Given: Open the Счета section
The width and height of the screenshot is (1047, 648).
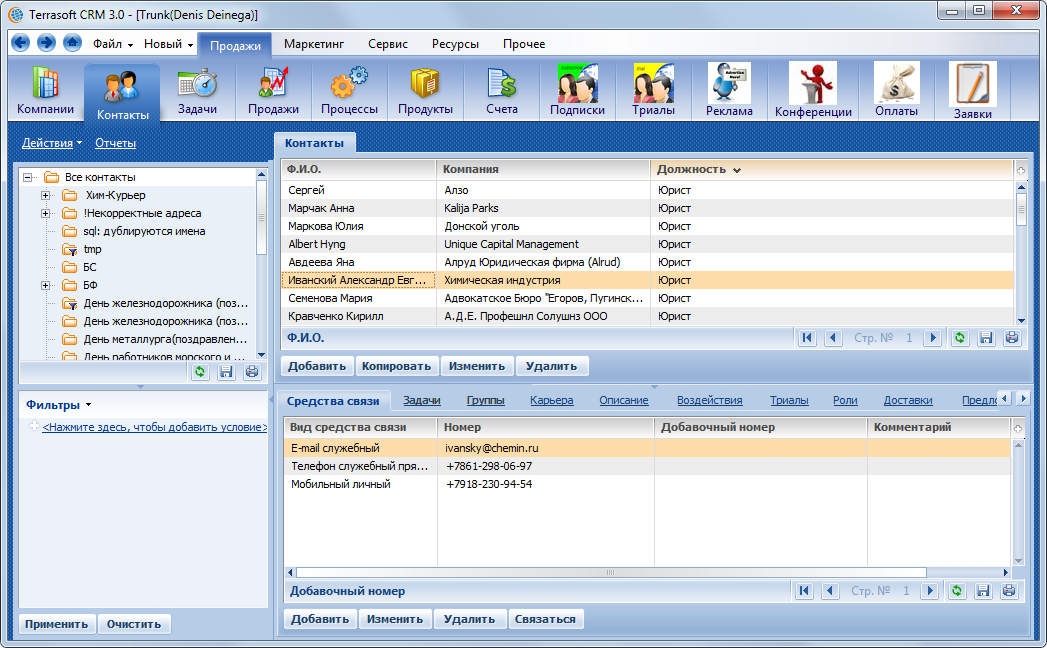Looking at the screenshot, I should (x=501, y=91).
